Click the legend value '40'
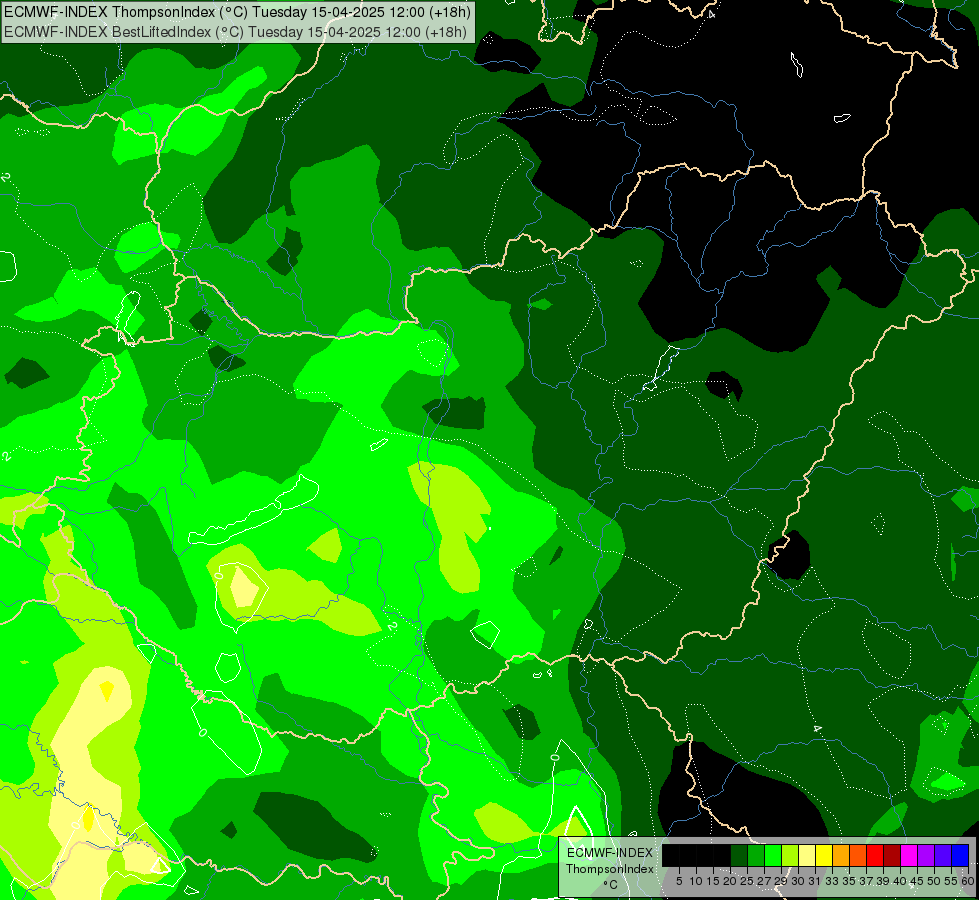Screen dimensions: 979x900 900,881
